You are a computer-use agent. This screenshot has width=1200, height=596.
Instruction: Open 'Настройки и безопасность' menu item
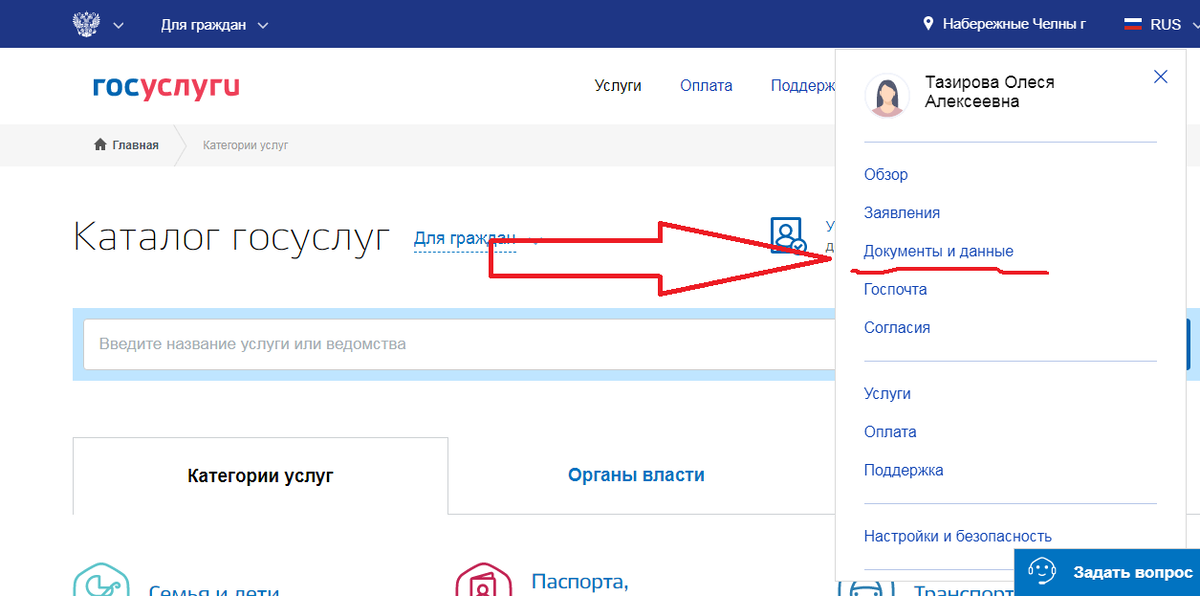[958, 536]
